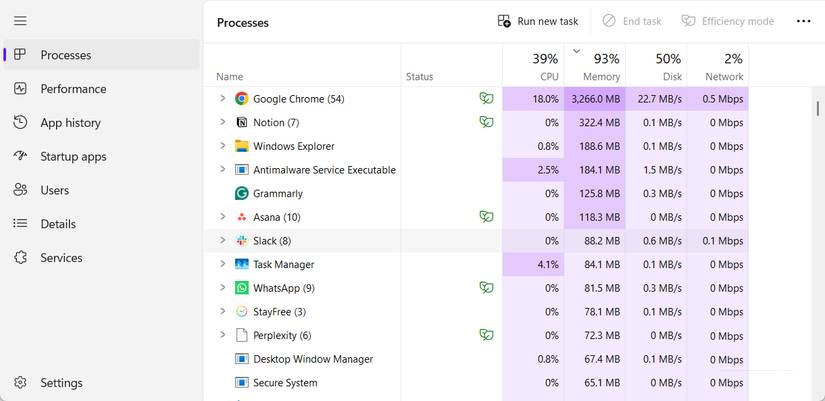The width and height of the screenshot is (825, 401).
Task: Select Slack's 0.1 Mbps network cell
Action: coord(718,240)
